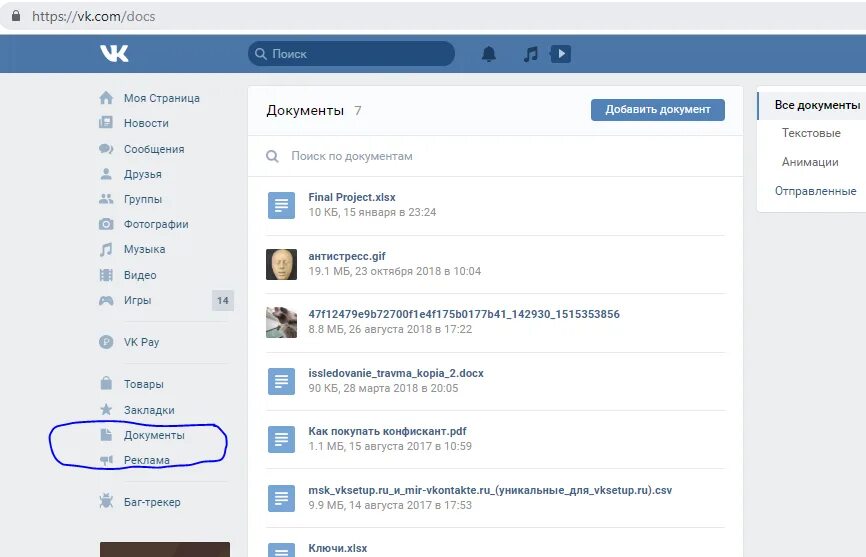Viewport: 866px width, 557px height.
Task: Click the chat bubbles icon beside Сообщения
Action: click(106, 148)
